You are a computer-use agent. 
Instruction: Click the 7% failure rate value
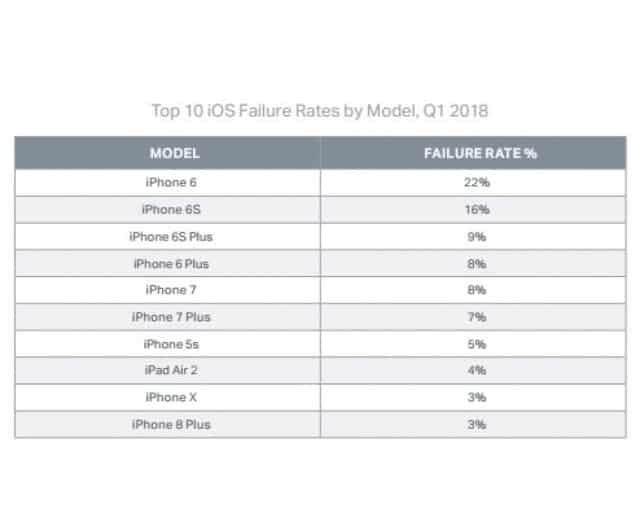tap(477, 317)
